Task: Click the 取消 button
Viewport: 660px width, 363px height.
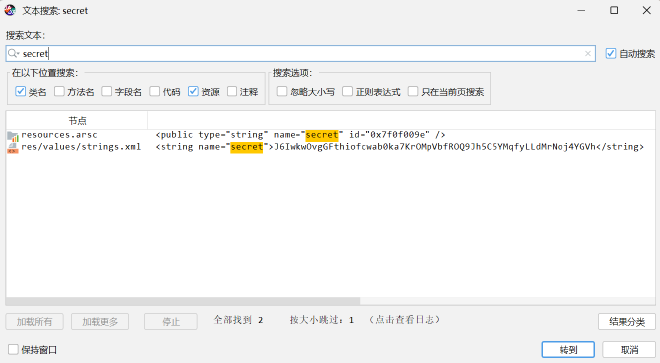Action: click(629, 350)
